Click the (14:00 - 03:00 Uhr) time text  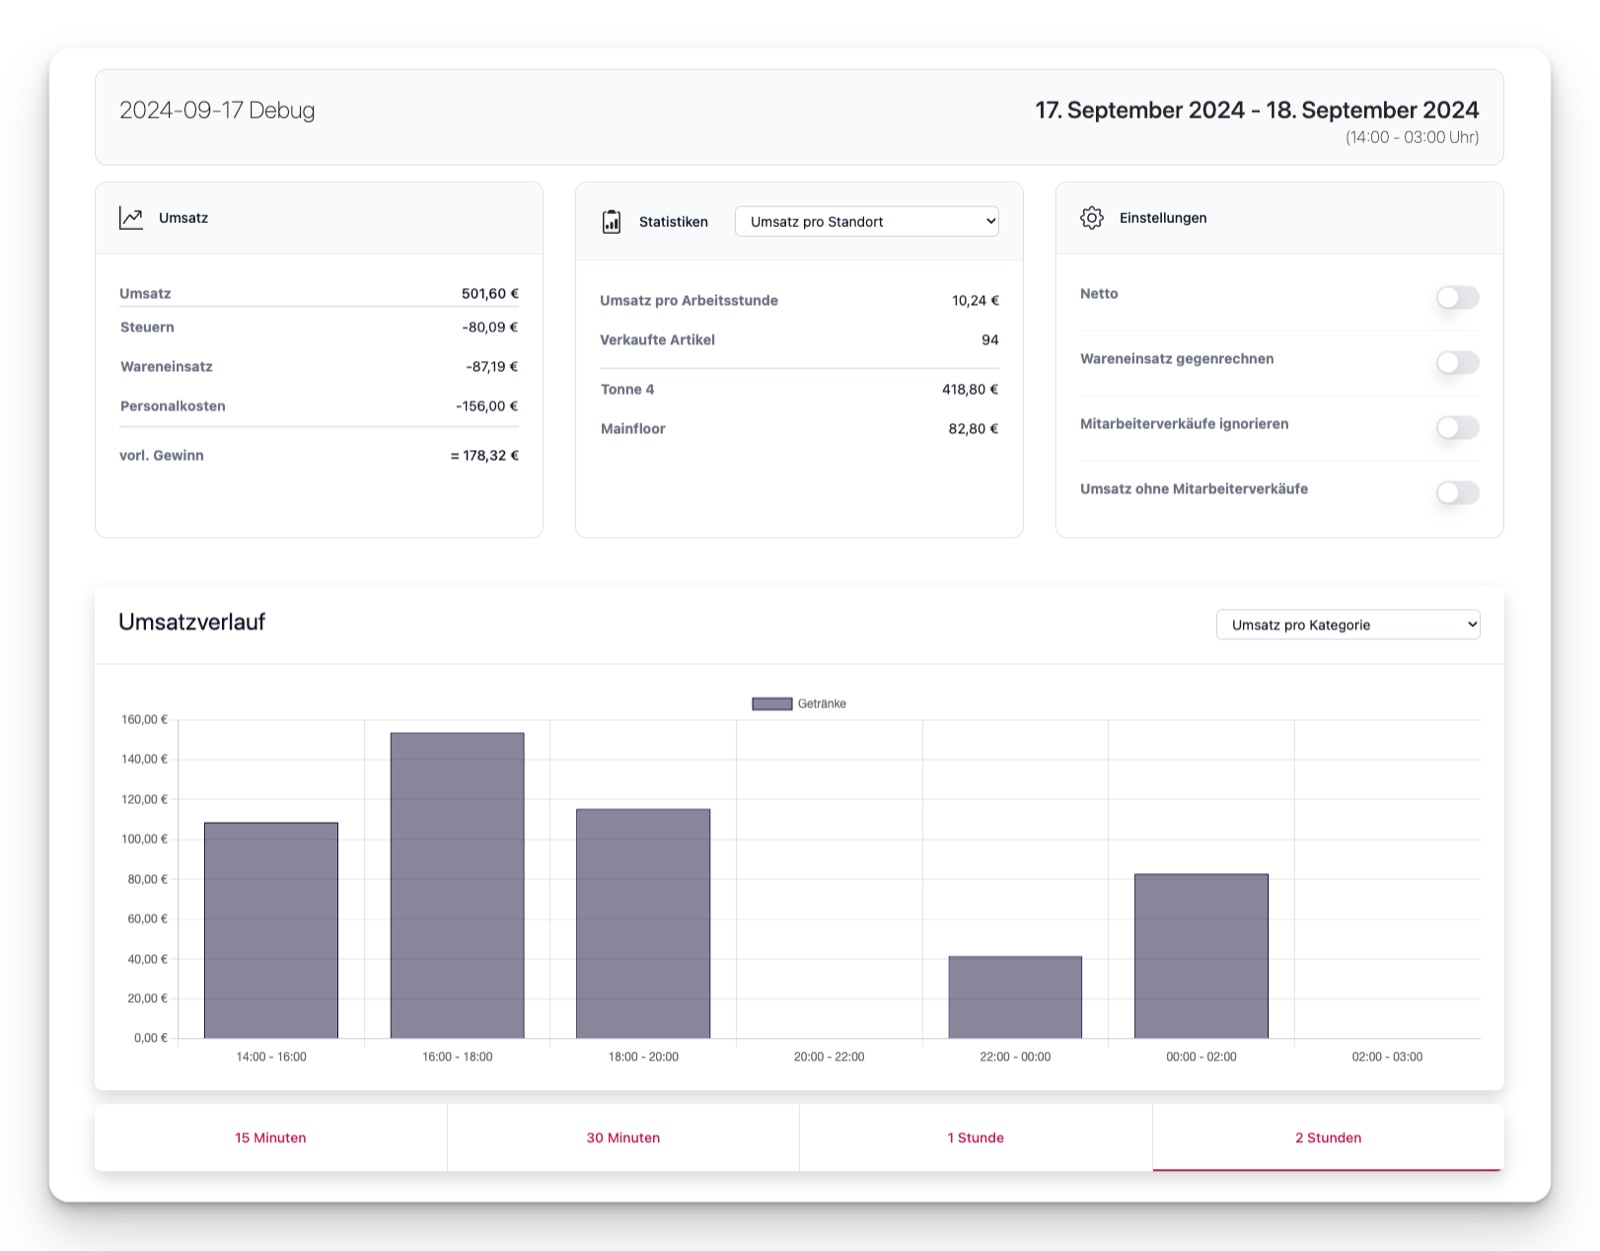tap(1412, 137)
